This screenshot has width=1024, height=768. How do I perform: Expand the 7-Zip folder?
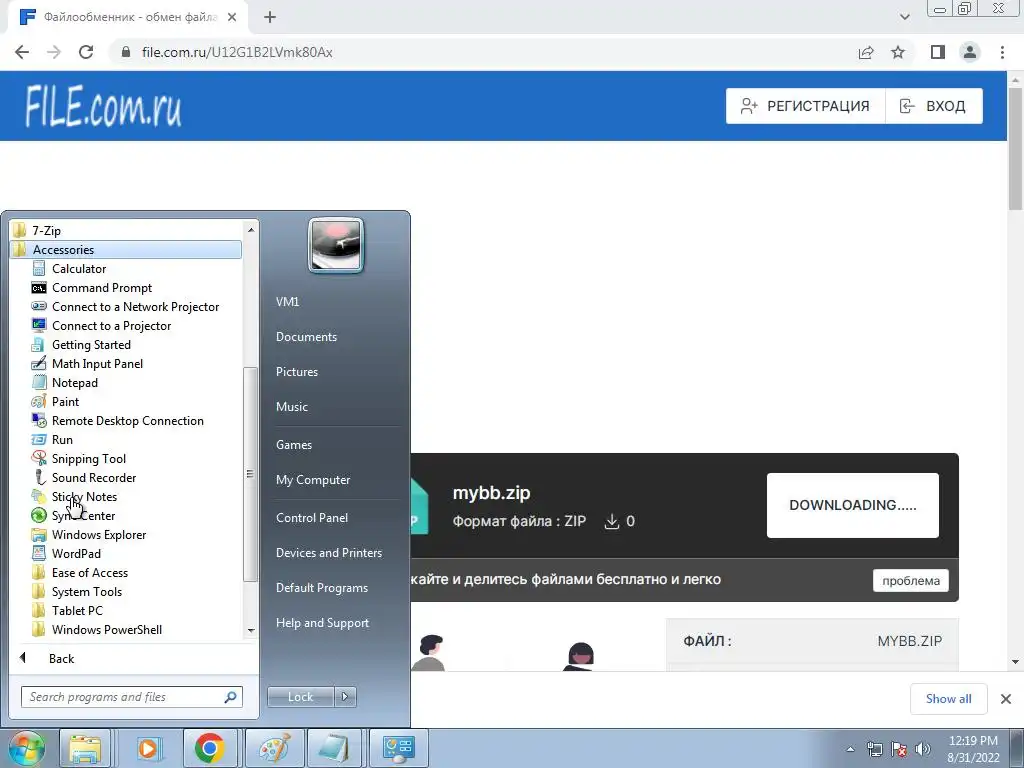pos(46,231)
